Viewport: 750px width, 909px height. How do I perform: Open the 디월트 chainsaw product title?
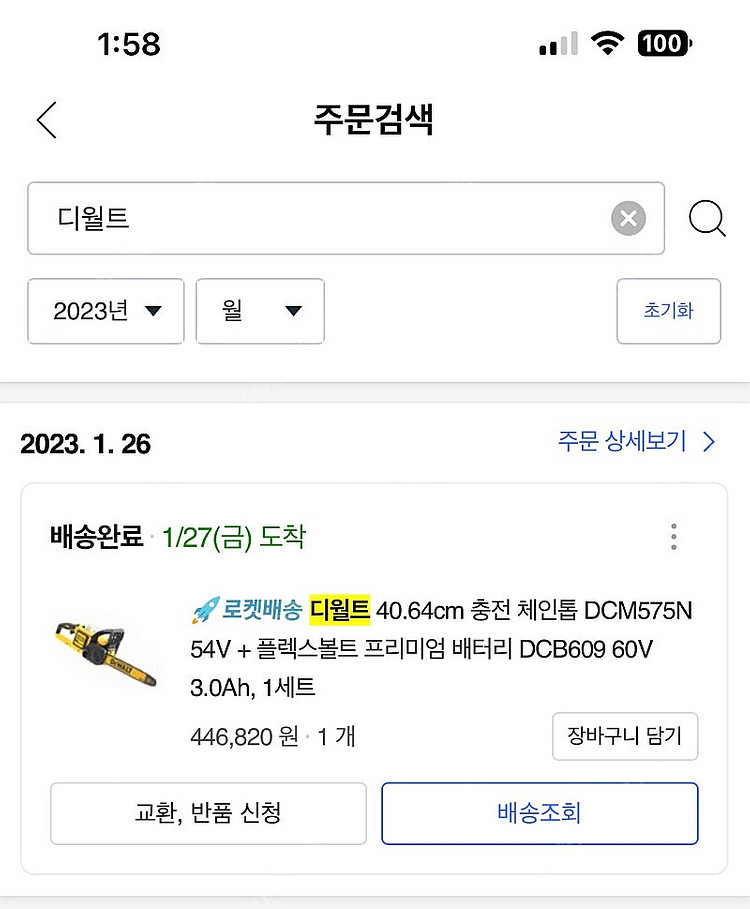coord(440,648)
